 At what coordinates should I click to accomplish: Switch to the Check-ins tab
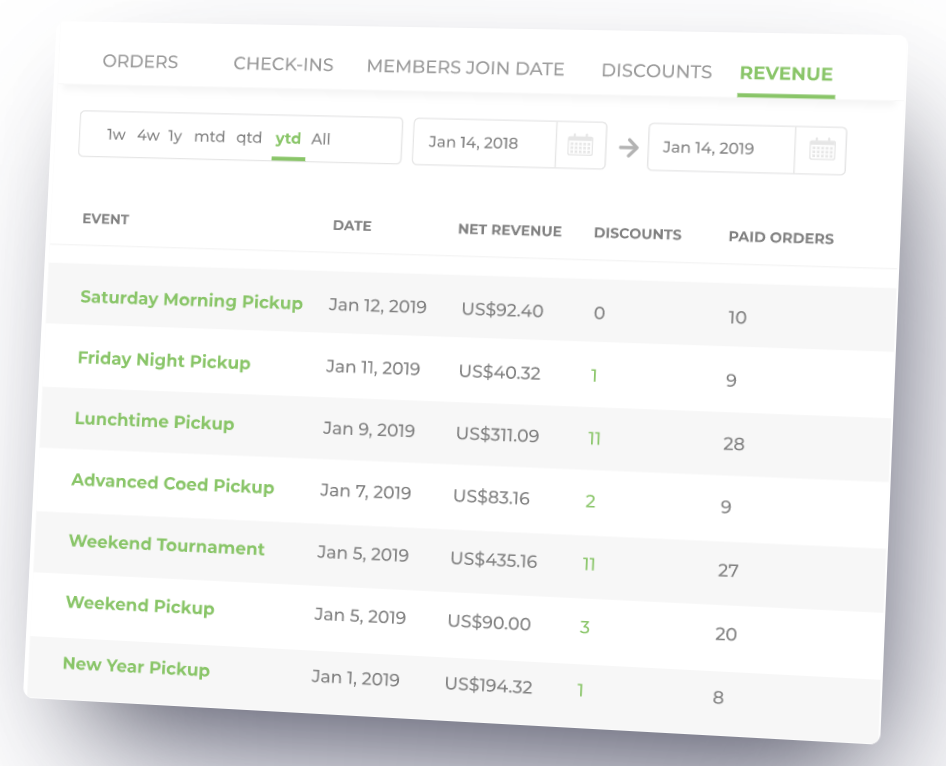click(284, 64)
